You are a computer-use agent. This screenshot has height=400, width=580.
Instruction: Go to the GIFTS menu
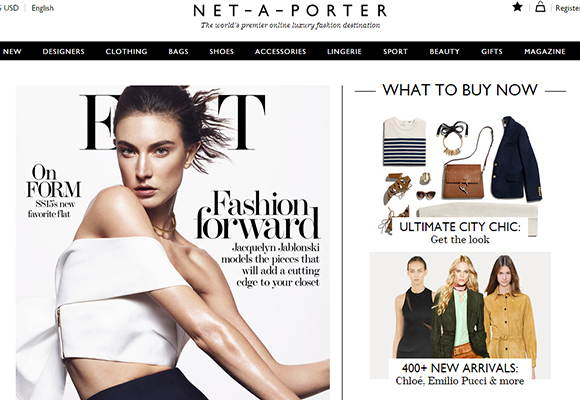(x=492, y=51)
